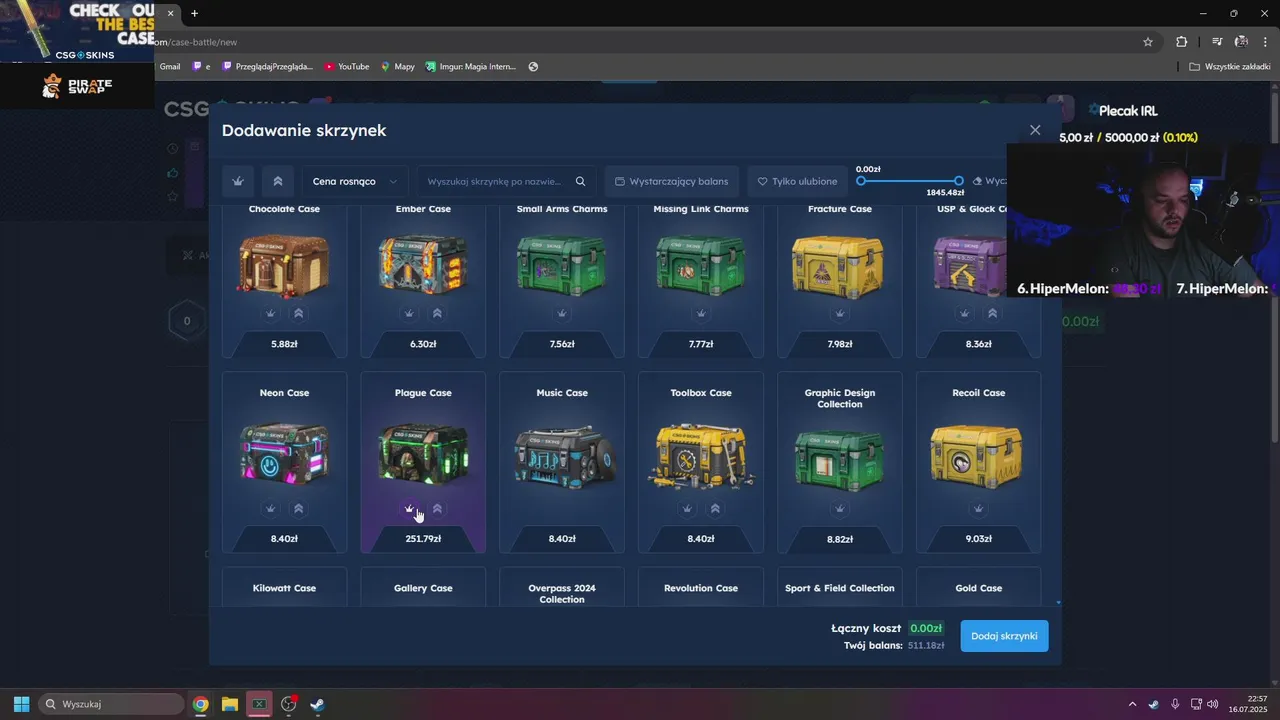The height and width of the screenshot is (720, 1280).
Task: Click the 'Overpass 2024 Collection' title
Action: [x=562, y=594]
